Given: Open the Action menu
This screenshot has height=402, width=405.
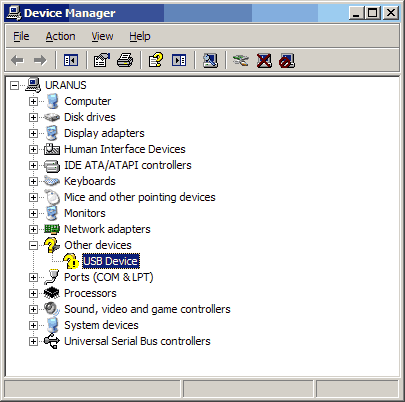Looking at the screenshot, I should coord(60,36).
